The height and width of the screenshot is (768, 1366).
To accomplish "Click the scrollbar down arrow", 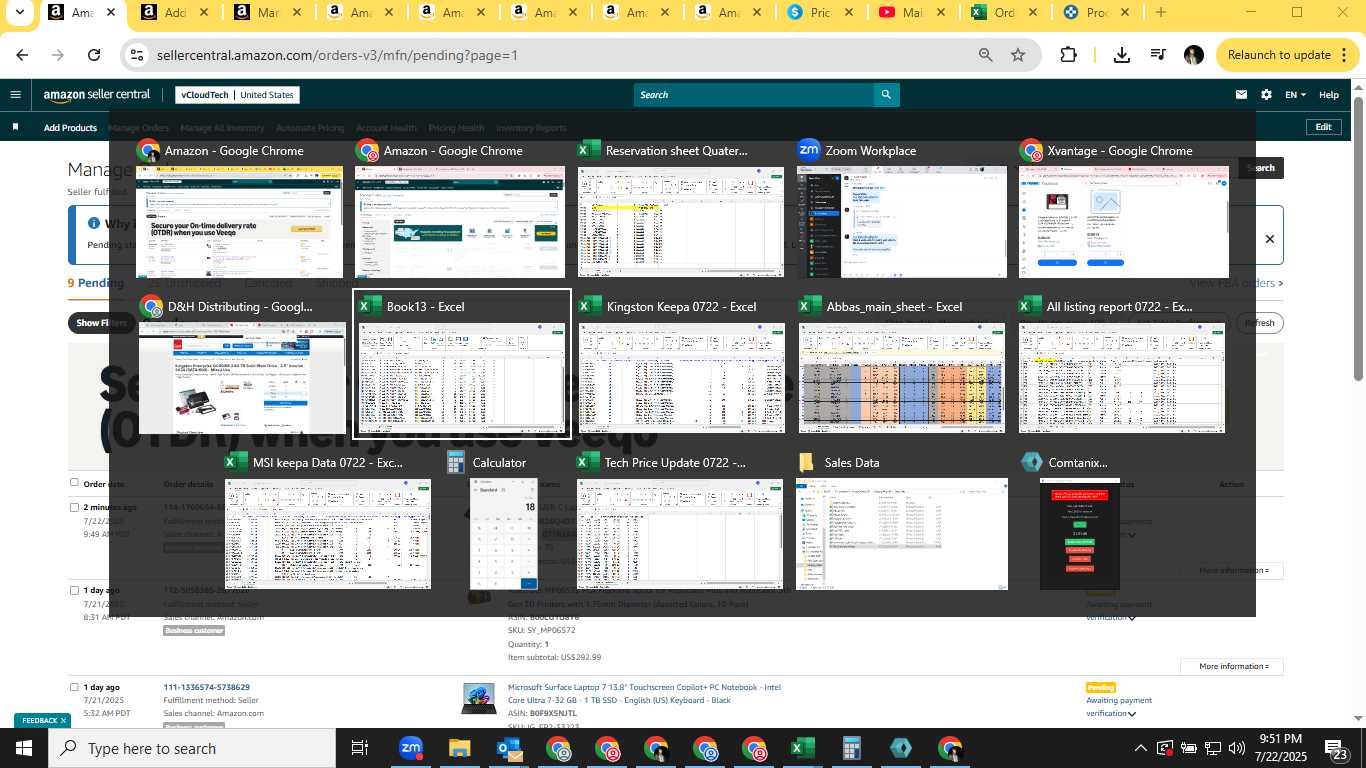I will pos(1358,717).
